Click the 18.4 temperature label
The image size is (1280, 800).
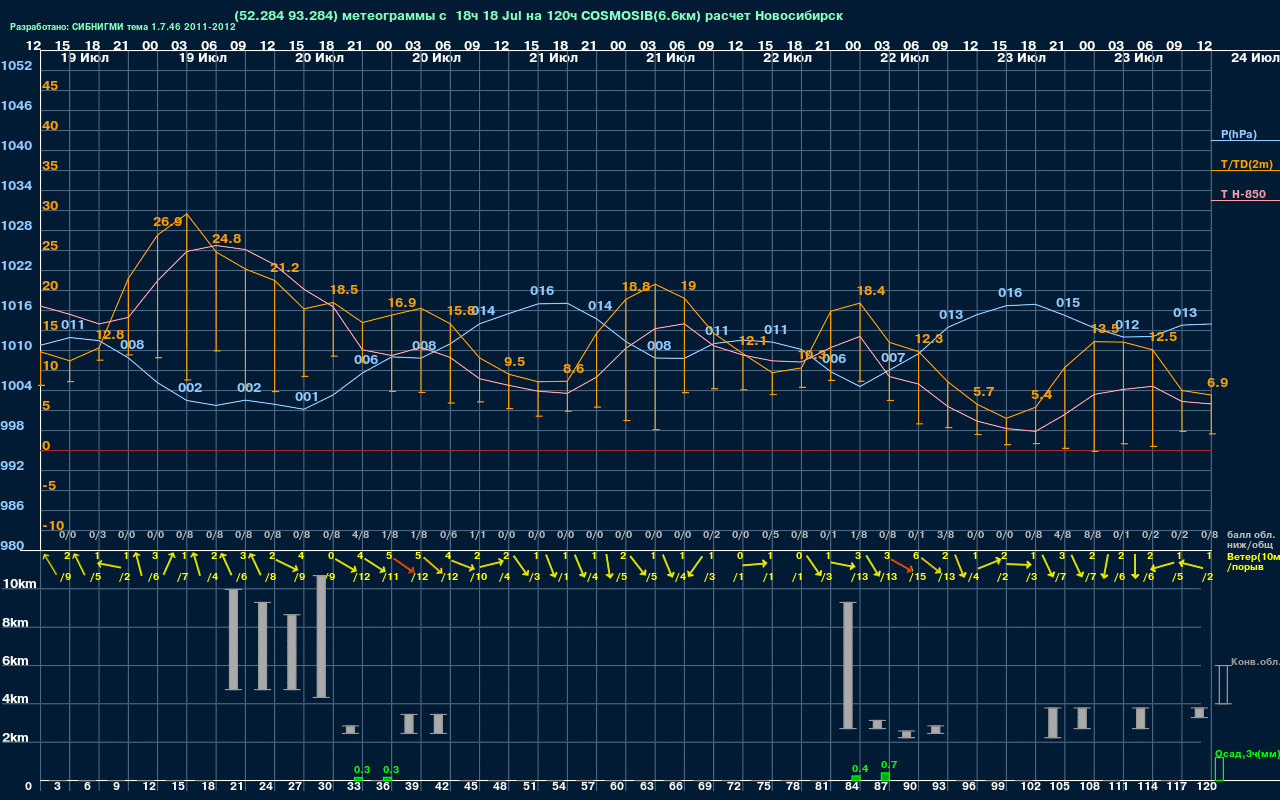click(871, 291)
